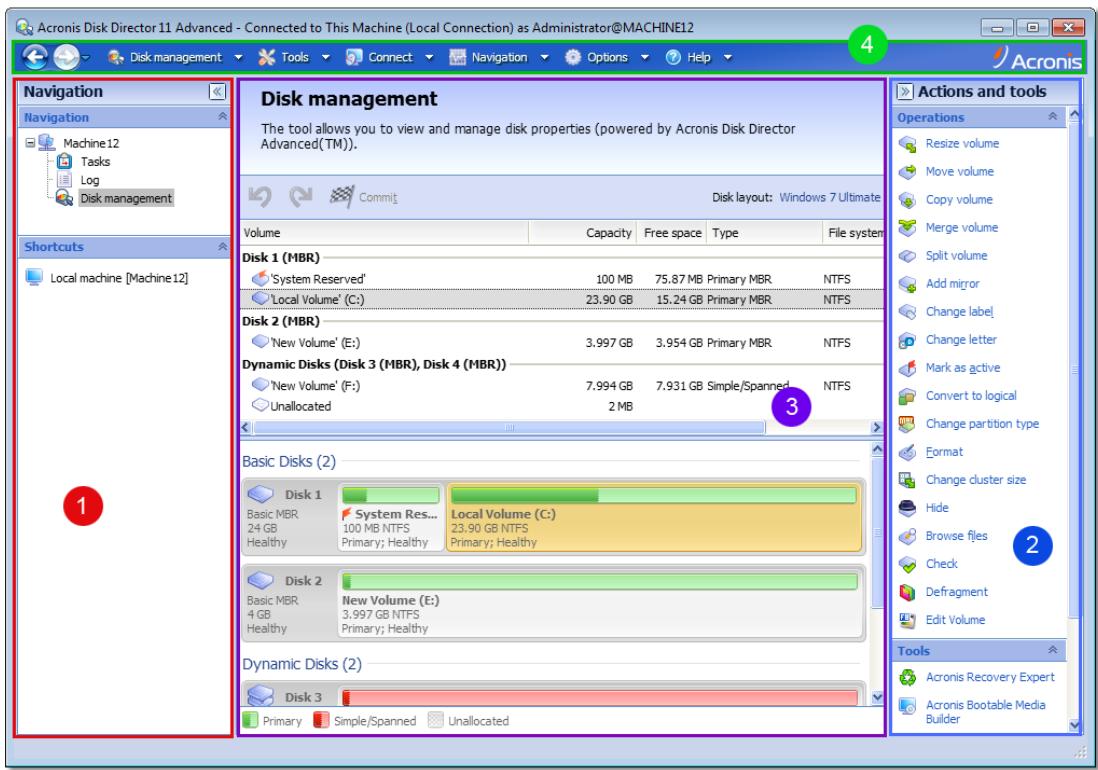1098x770 pixels.
Task: Click the Resize volume link
Action: click(962, 144)
